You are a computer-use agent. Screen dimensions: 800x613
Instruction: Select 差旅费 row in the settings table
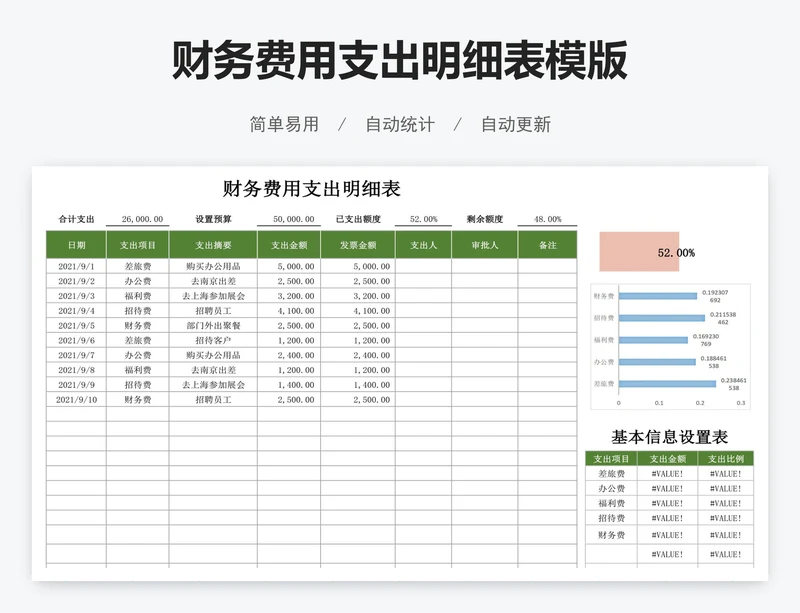[x=669, y=474]
